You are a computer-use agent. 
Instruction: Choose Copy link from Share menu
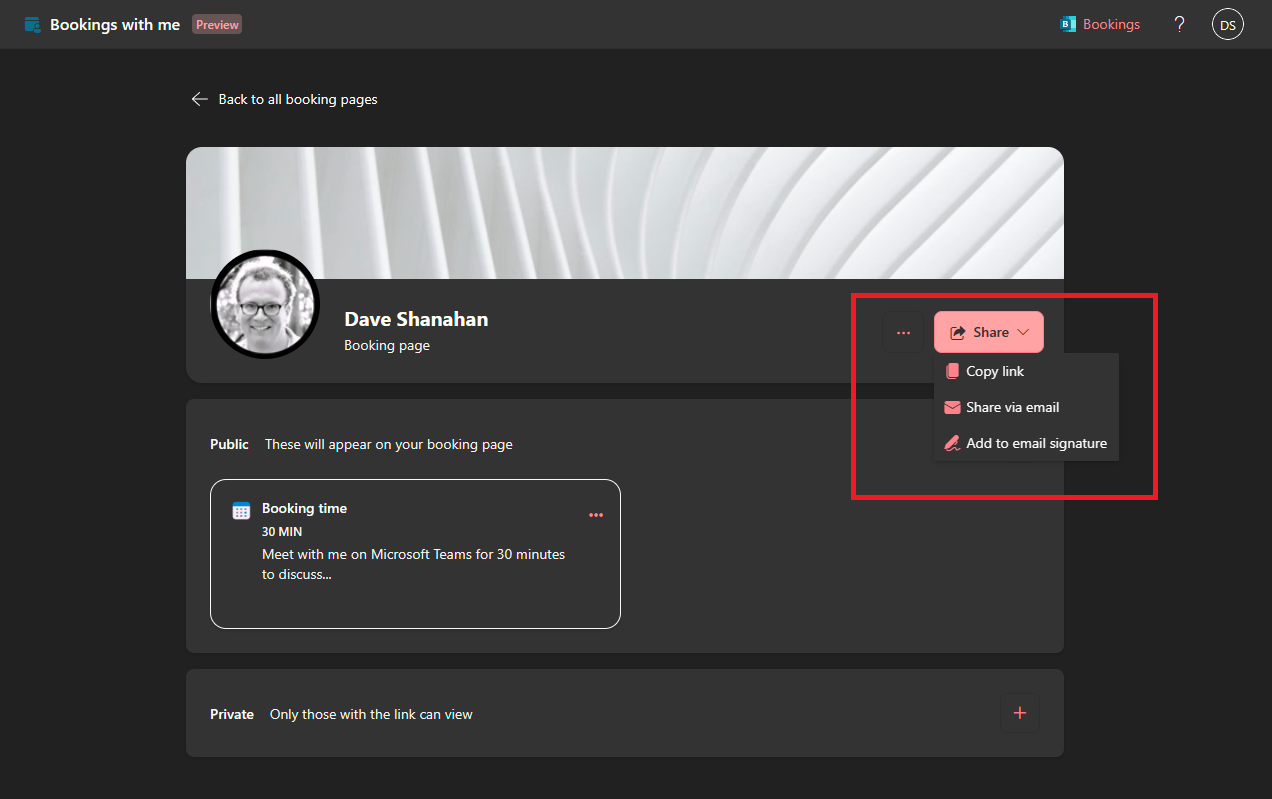[1026, 371]
